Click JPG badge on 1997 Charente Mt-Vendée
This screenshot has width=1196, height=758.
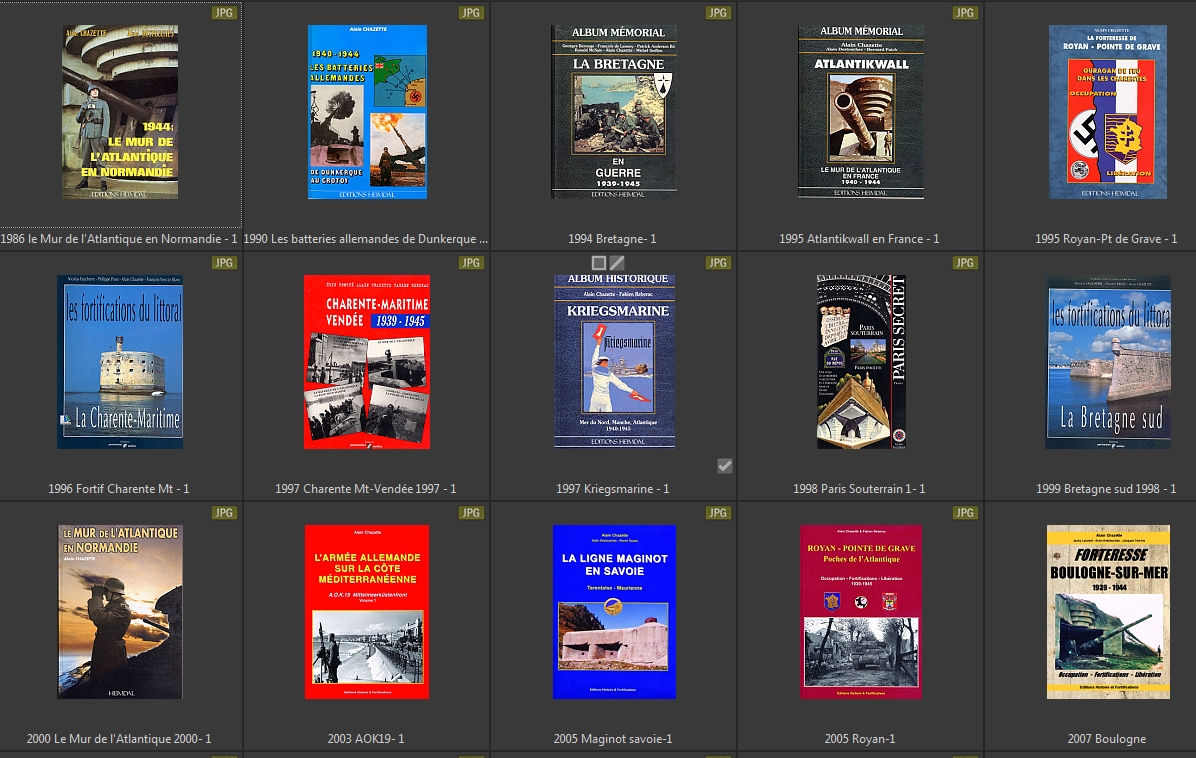[x=471, y=263]
